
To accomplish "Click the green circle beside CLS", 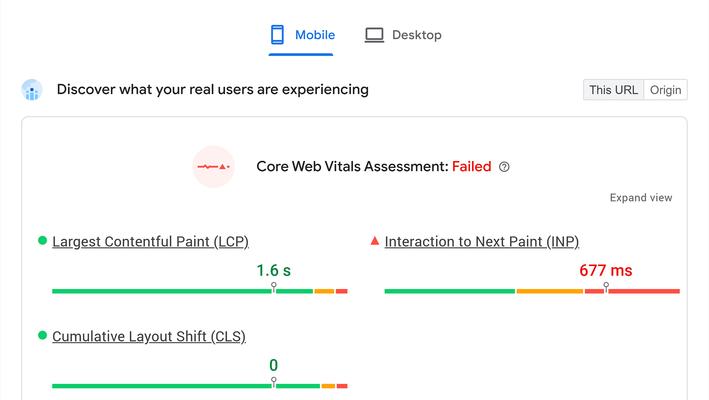I will point(43,335).
